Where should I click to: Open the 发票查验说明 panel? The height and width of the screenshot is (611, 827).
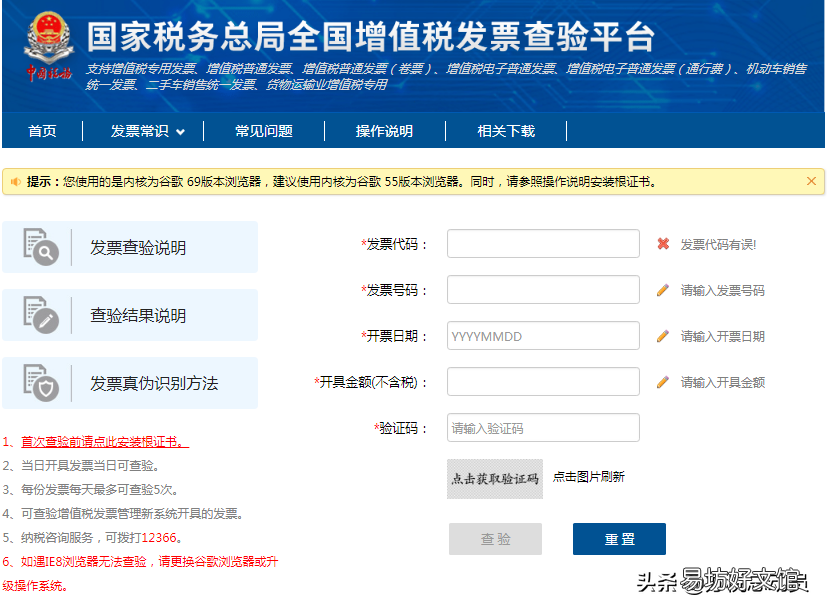tap(130, 247)
